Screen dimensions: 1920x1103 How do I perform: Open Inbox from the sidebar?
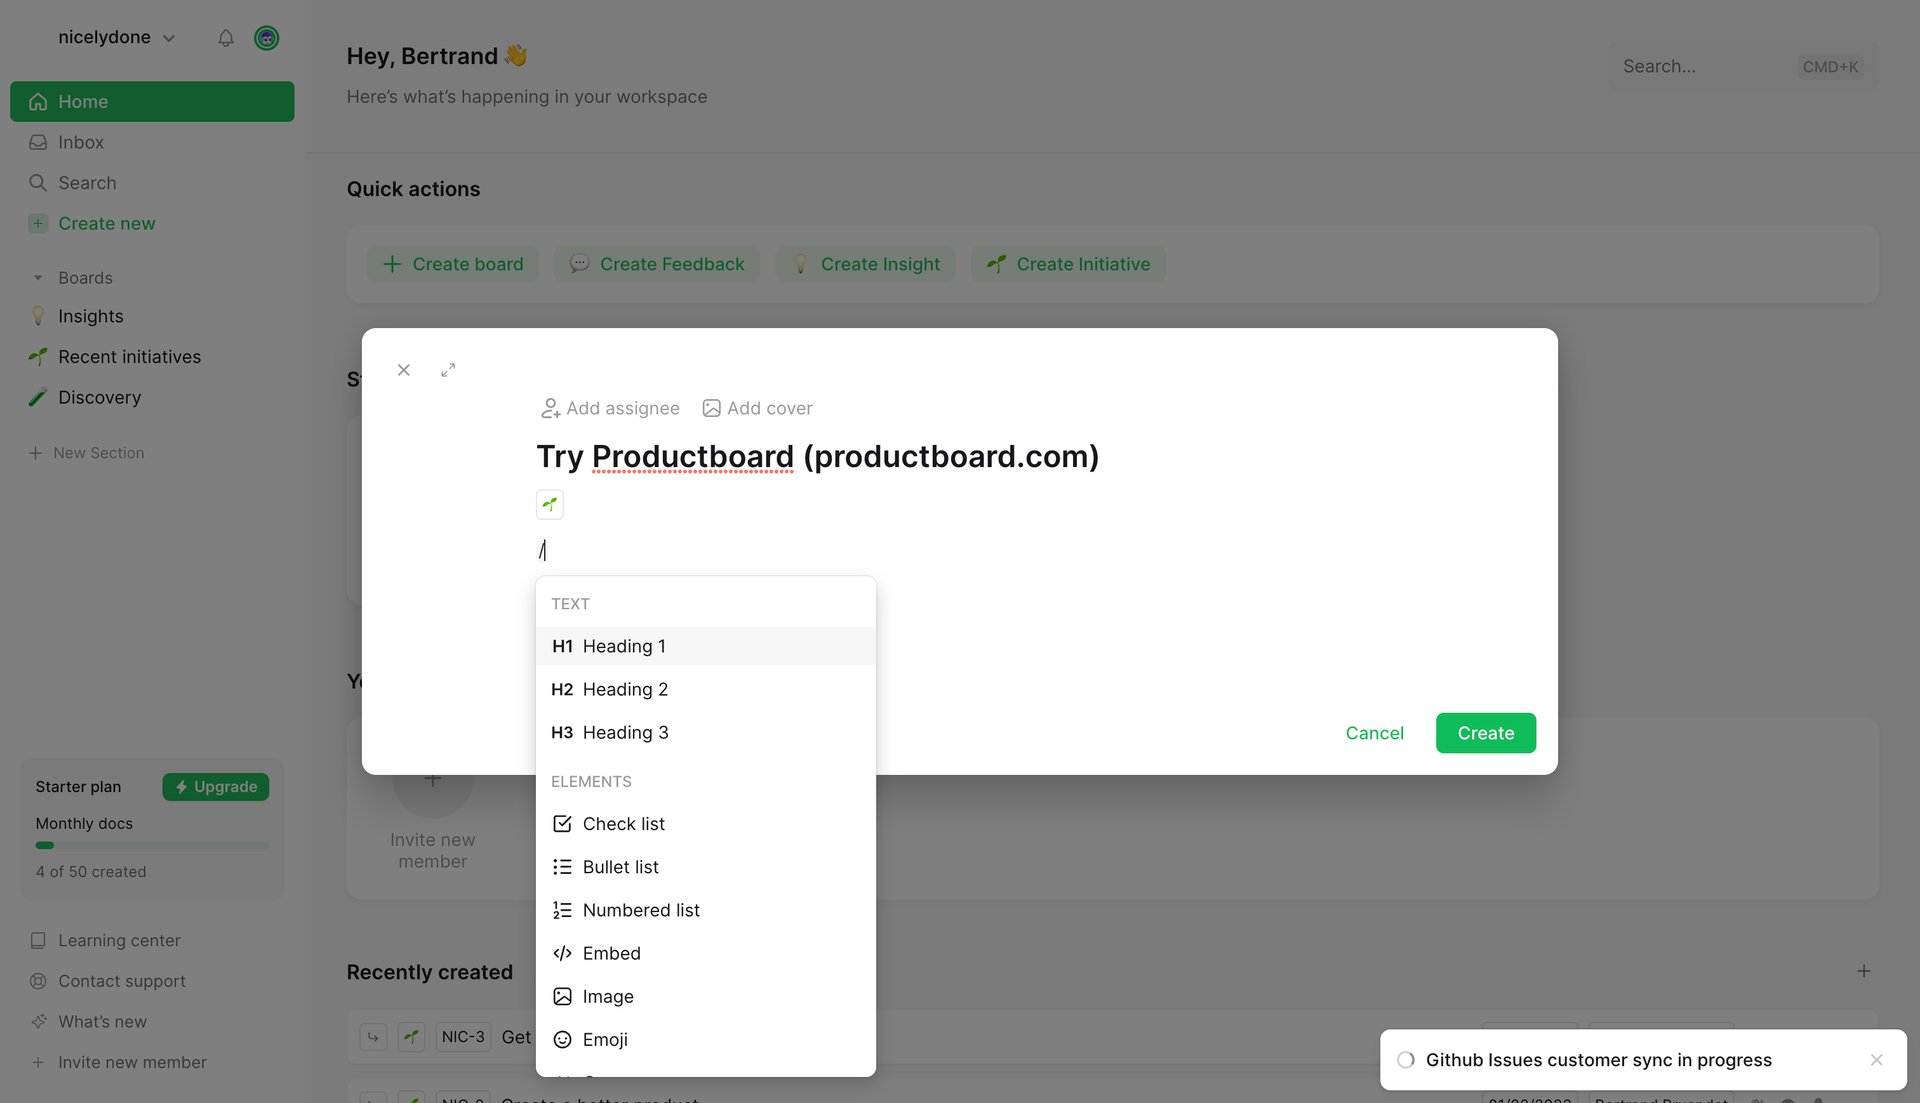[81, 141]
